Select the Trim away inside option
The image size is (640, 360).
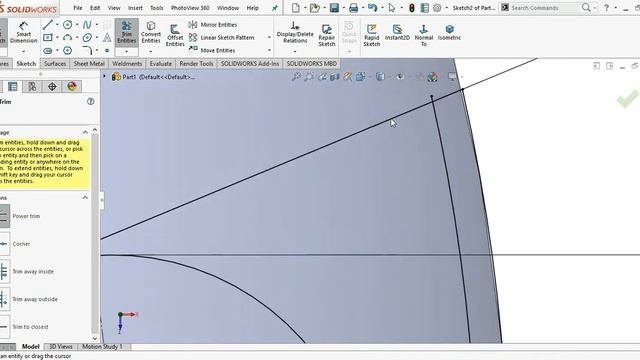coord(27,271)
